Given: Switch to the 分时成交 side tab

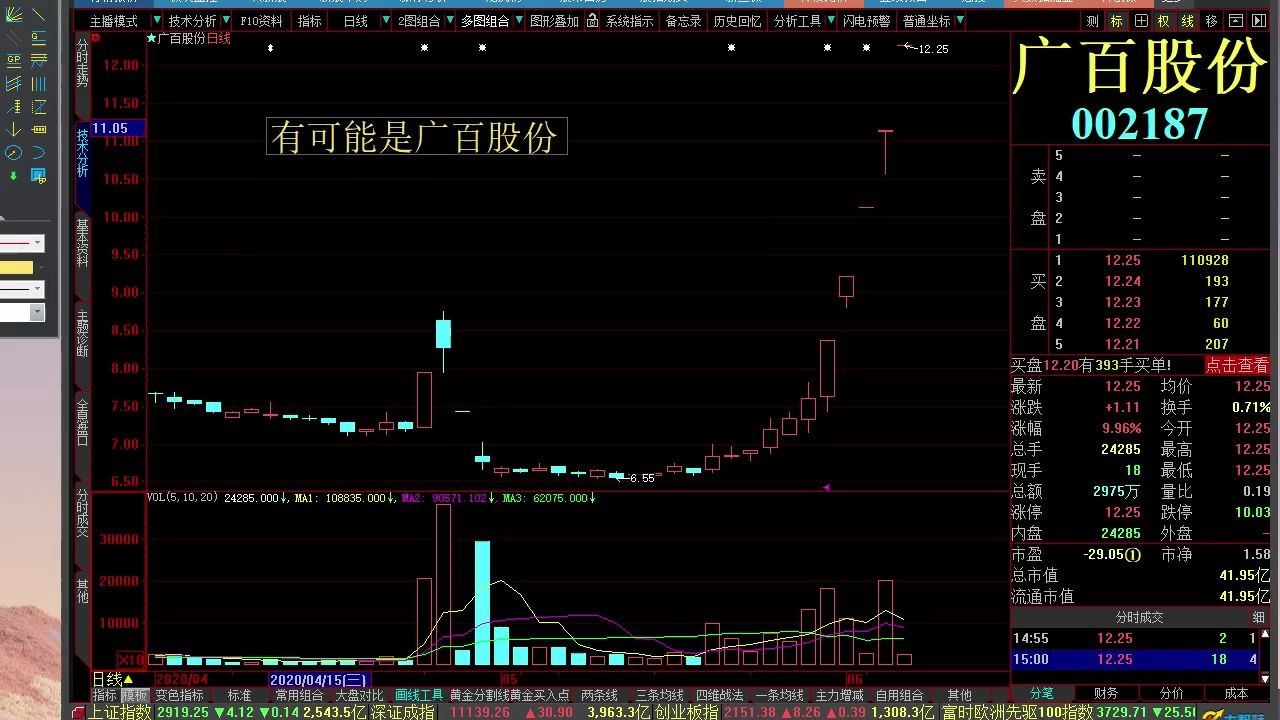Looking at the screenshot, I should 82,514.
